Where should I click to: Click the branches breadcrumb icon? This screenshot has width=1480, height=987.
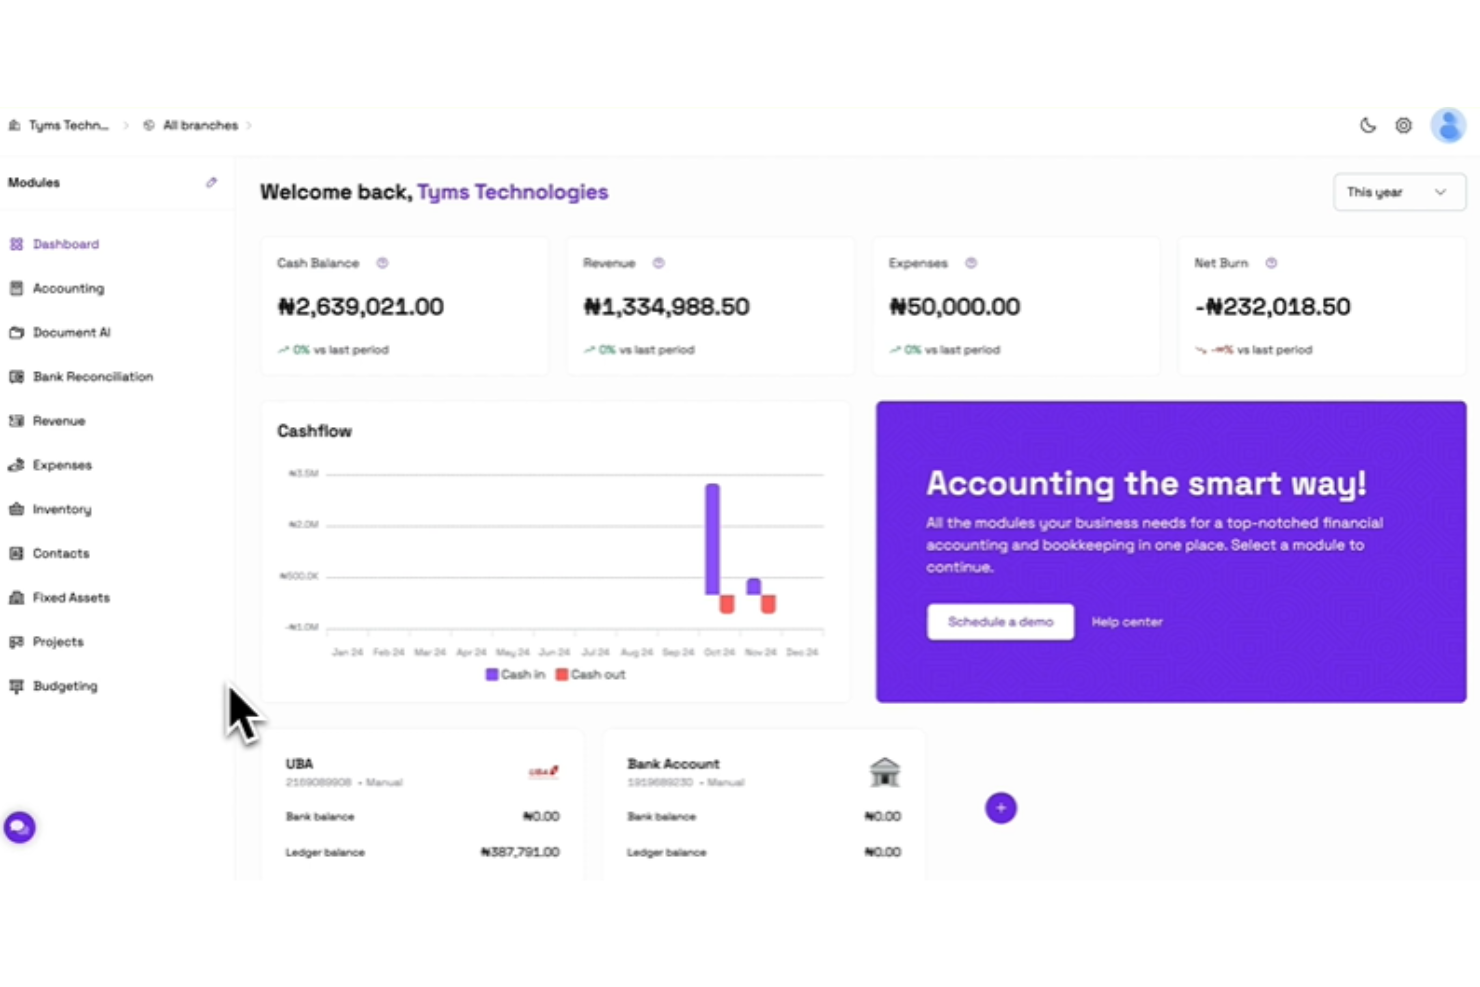click(149, 125)
